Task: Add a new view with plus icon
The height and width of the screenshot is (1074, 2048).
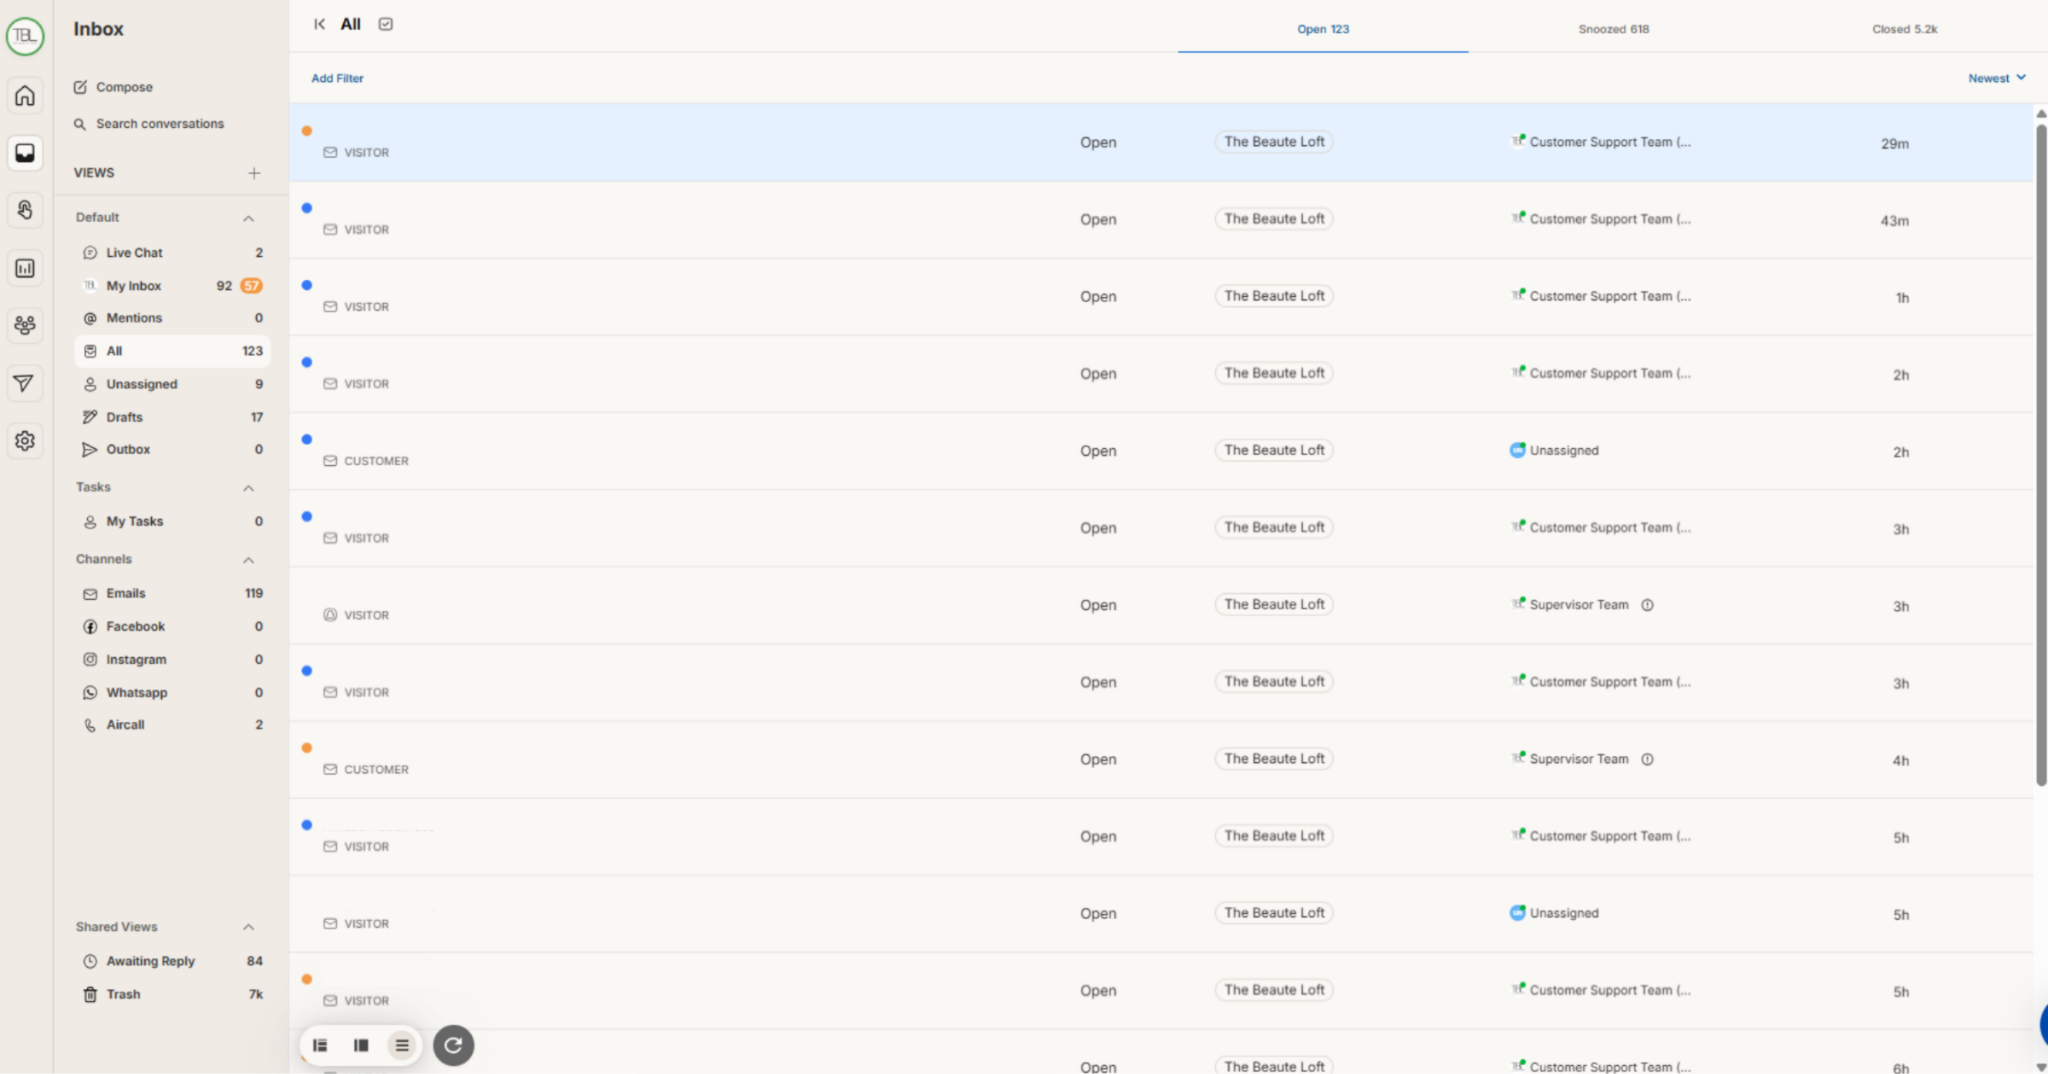Action: [x=254, y=173]
